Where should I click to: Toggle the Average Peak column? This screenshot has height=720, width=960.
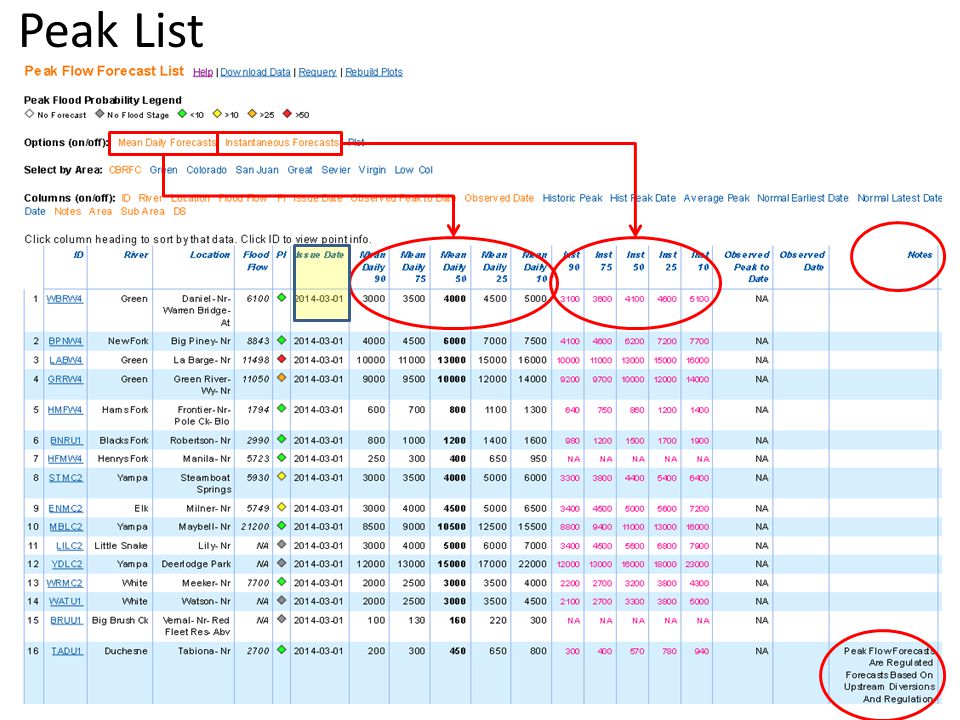[x=716, y=198]
